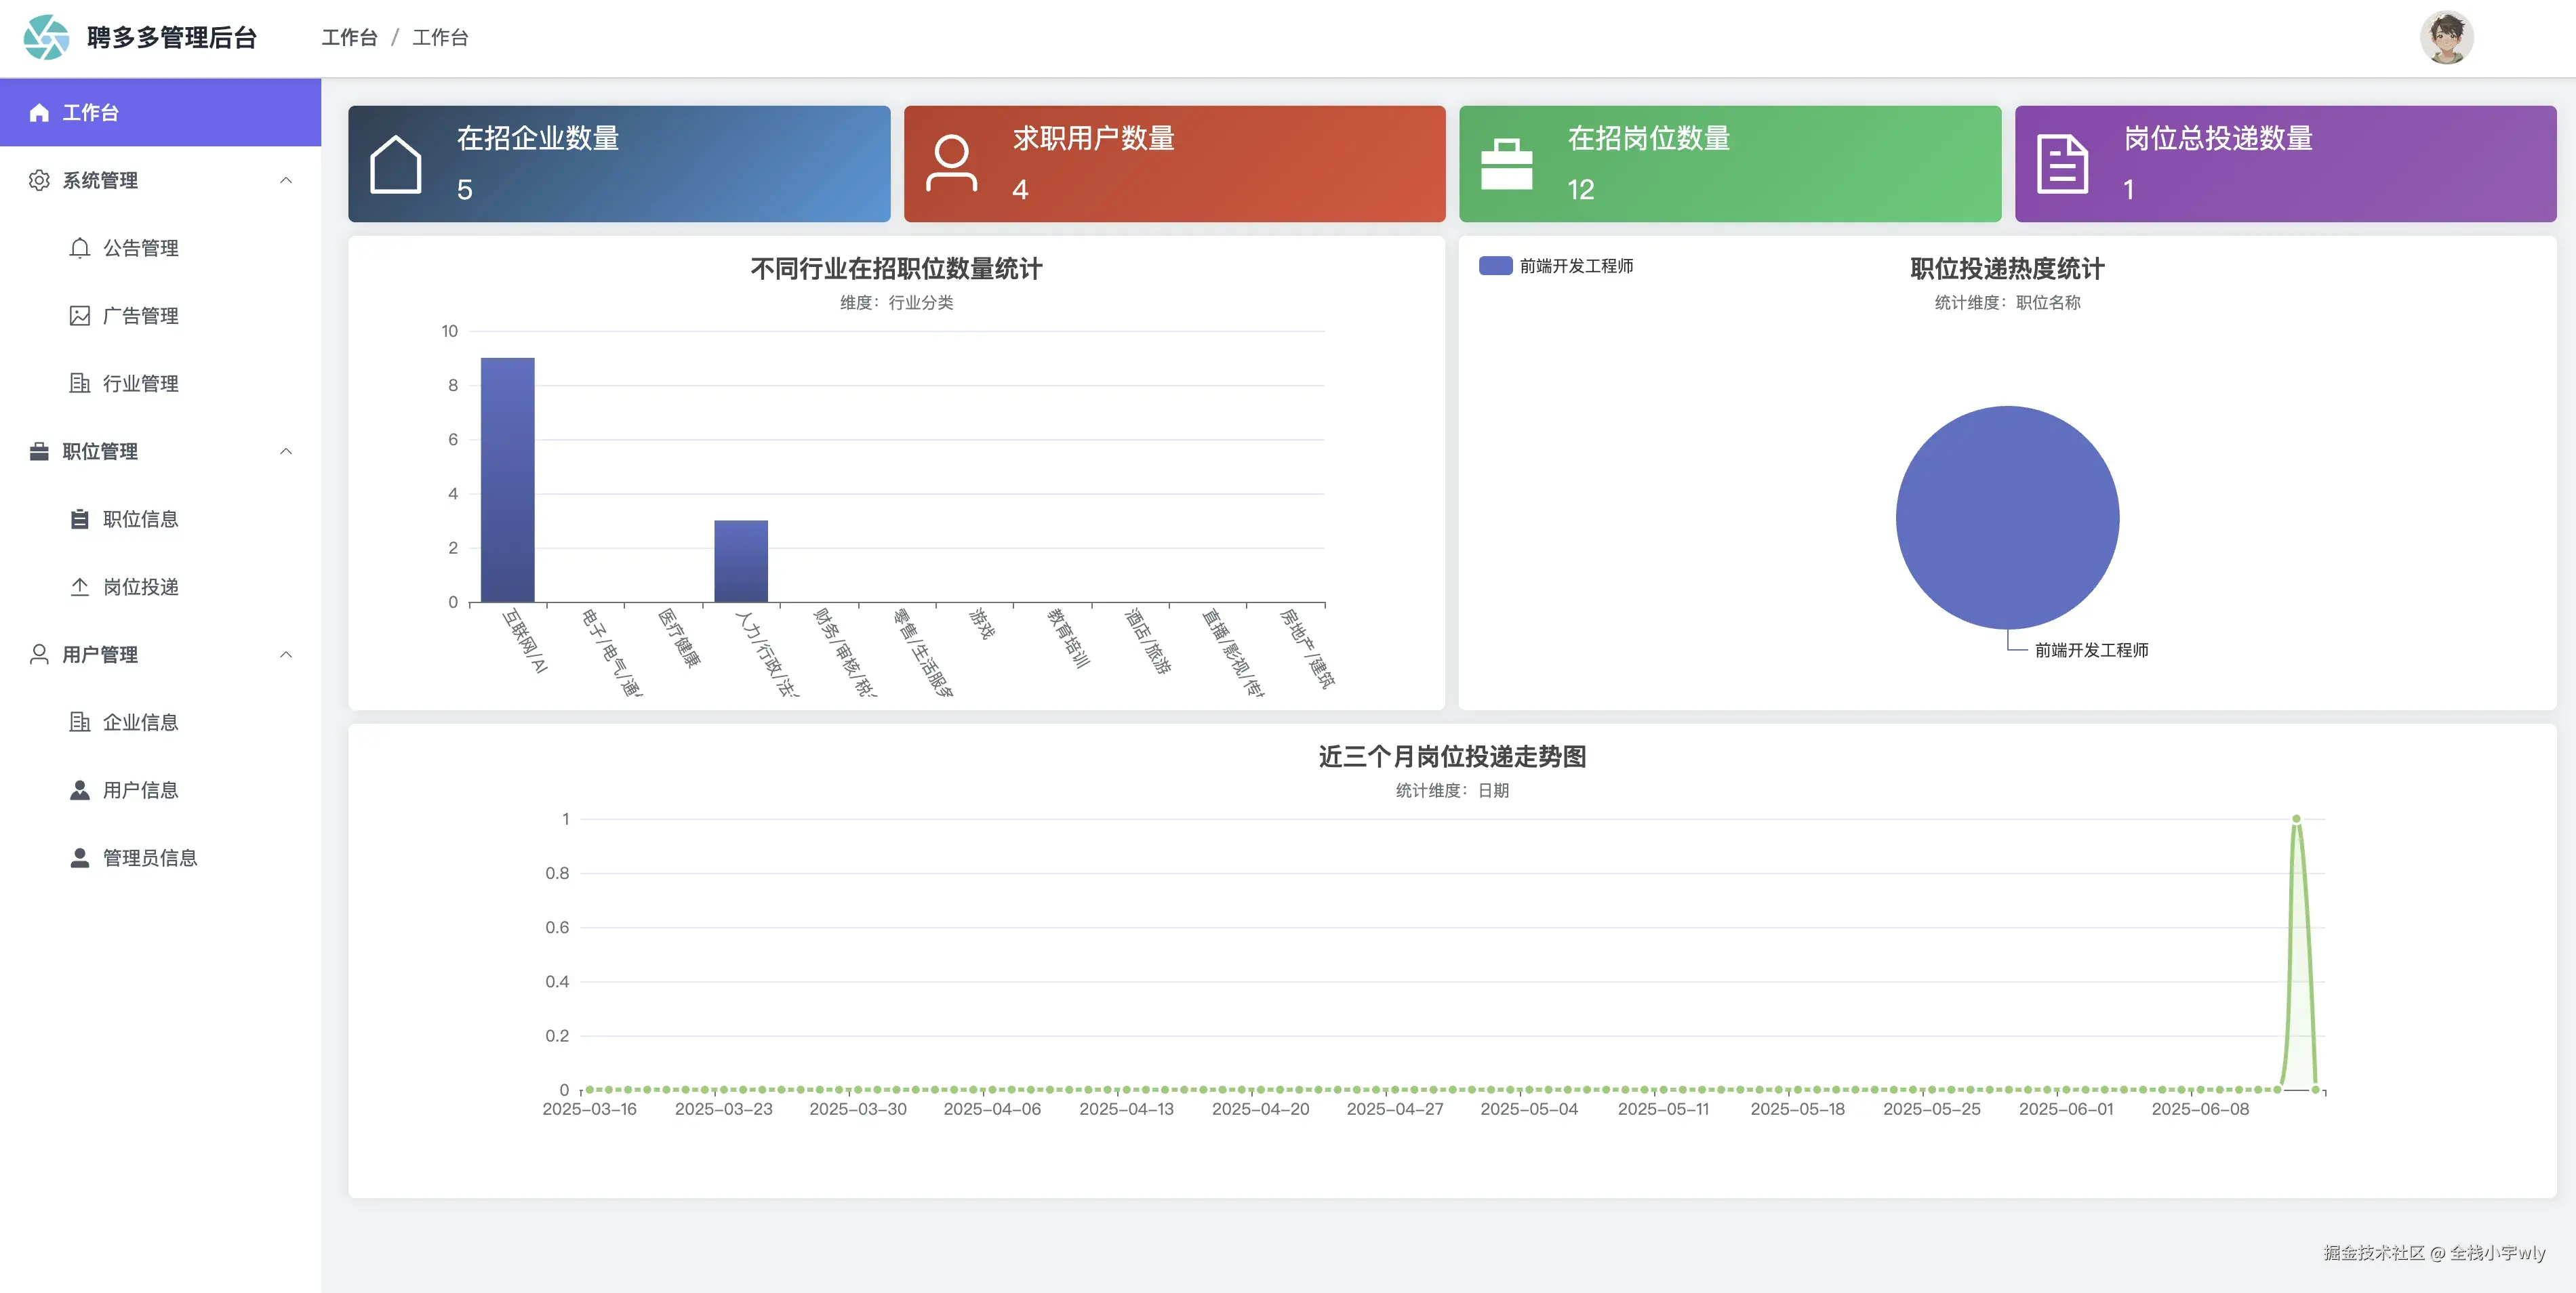2576x1293 pixels.
Task: Click the picture icon beside 广告管理
Action: click(80, 316)
